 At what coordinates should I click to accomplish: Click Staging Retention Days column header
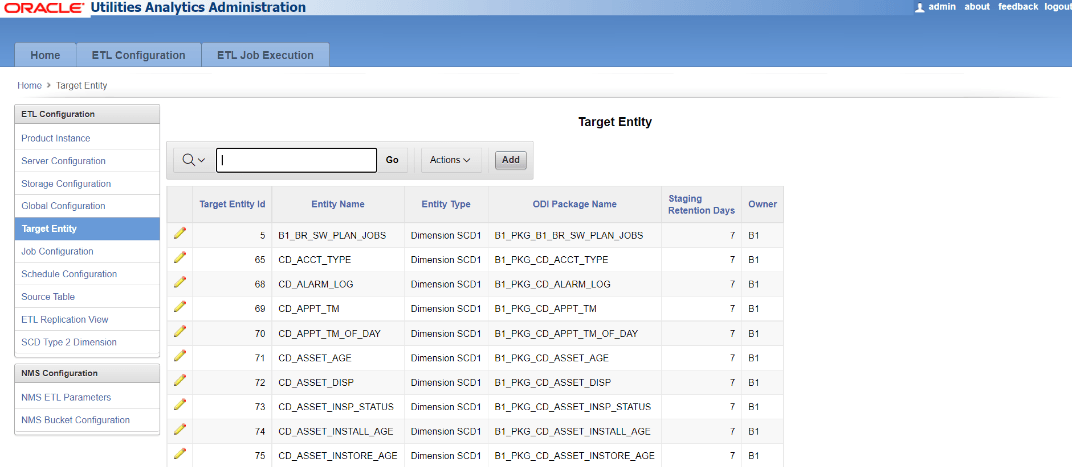coord(701,204)
